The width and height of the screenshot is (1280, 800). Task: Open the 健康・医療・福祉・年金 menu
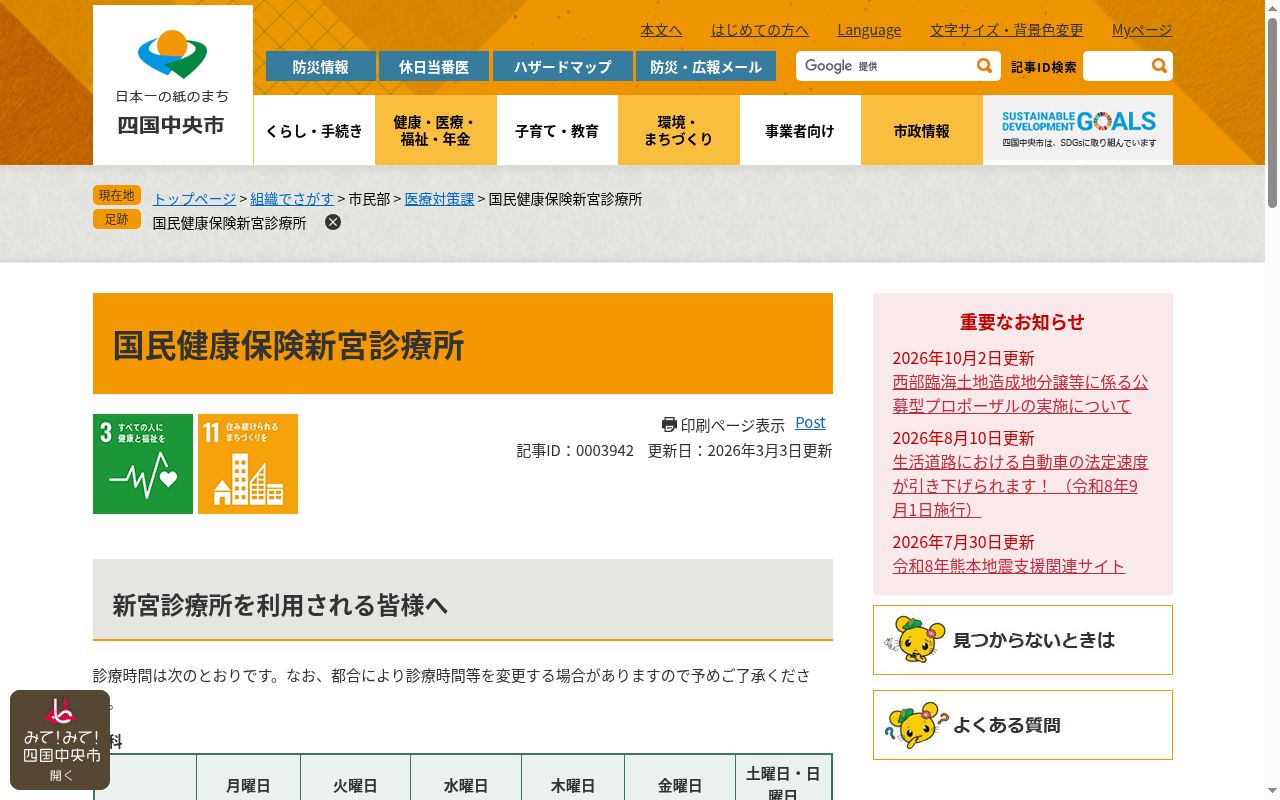435,130
